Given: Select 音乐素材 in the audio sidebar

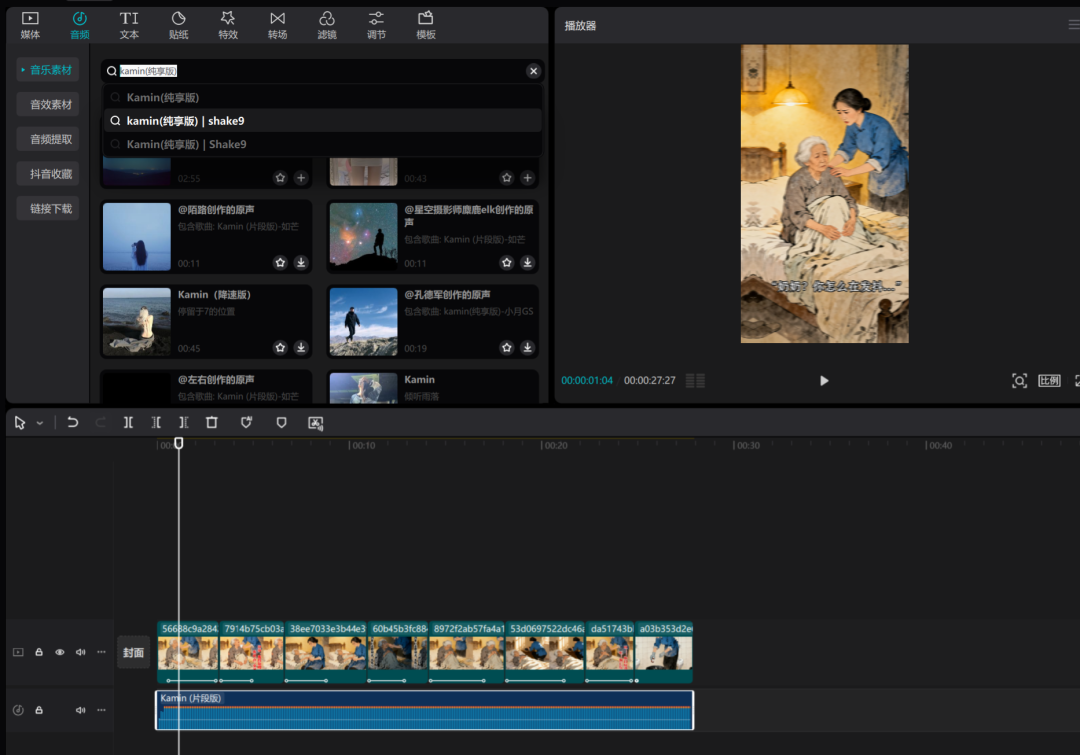Looking at the screenshot, I should tap(48, 70).
